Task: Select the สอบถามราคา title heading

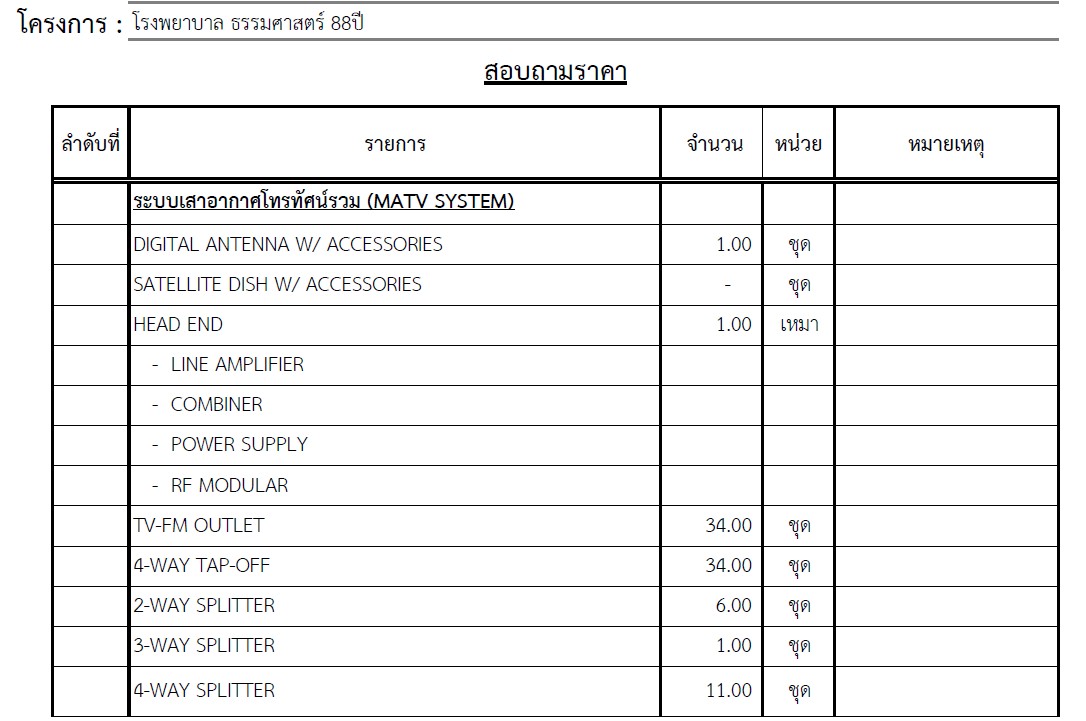Action: [x=554, y=73]
